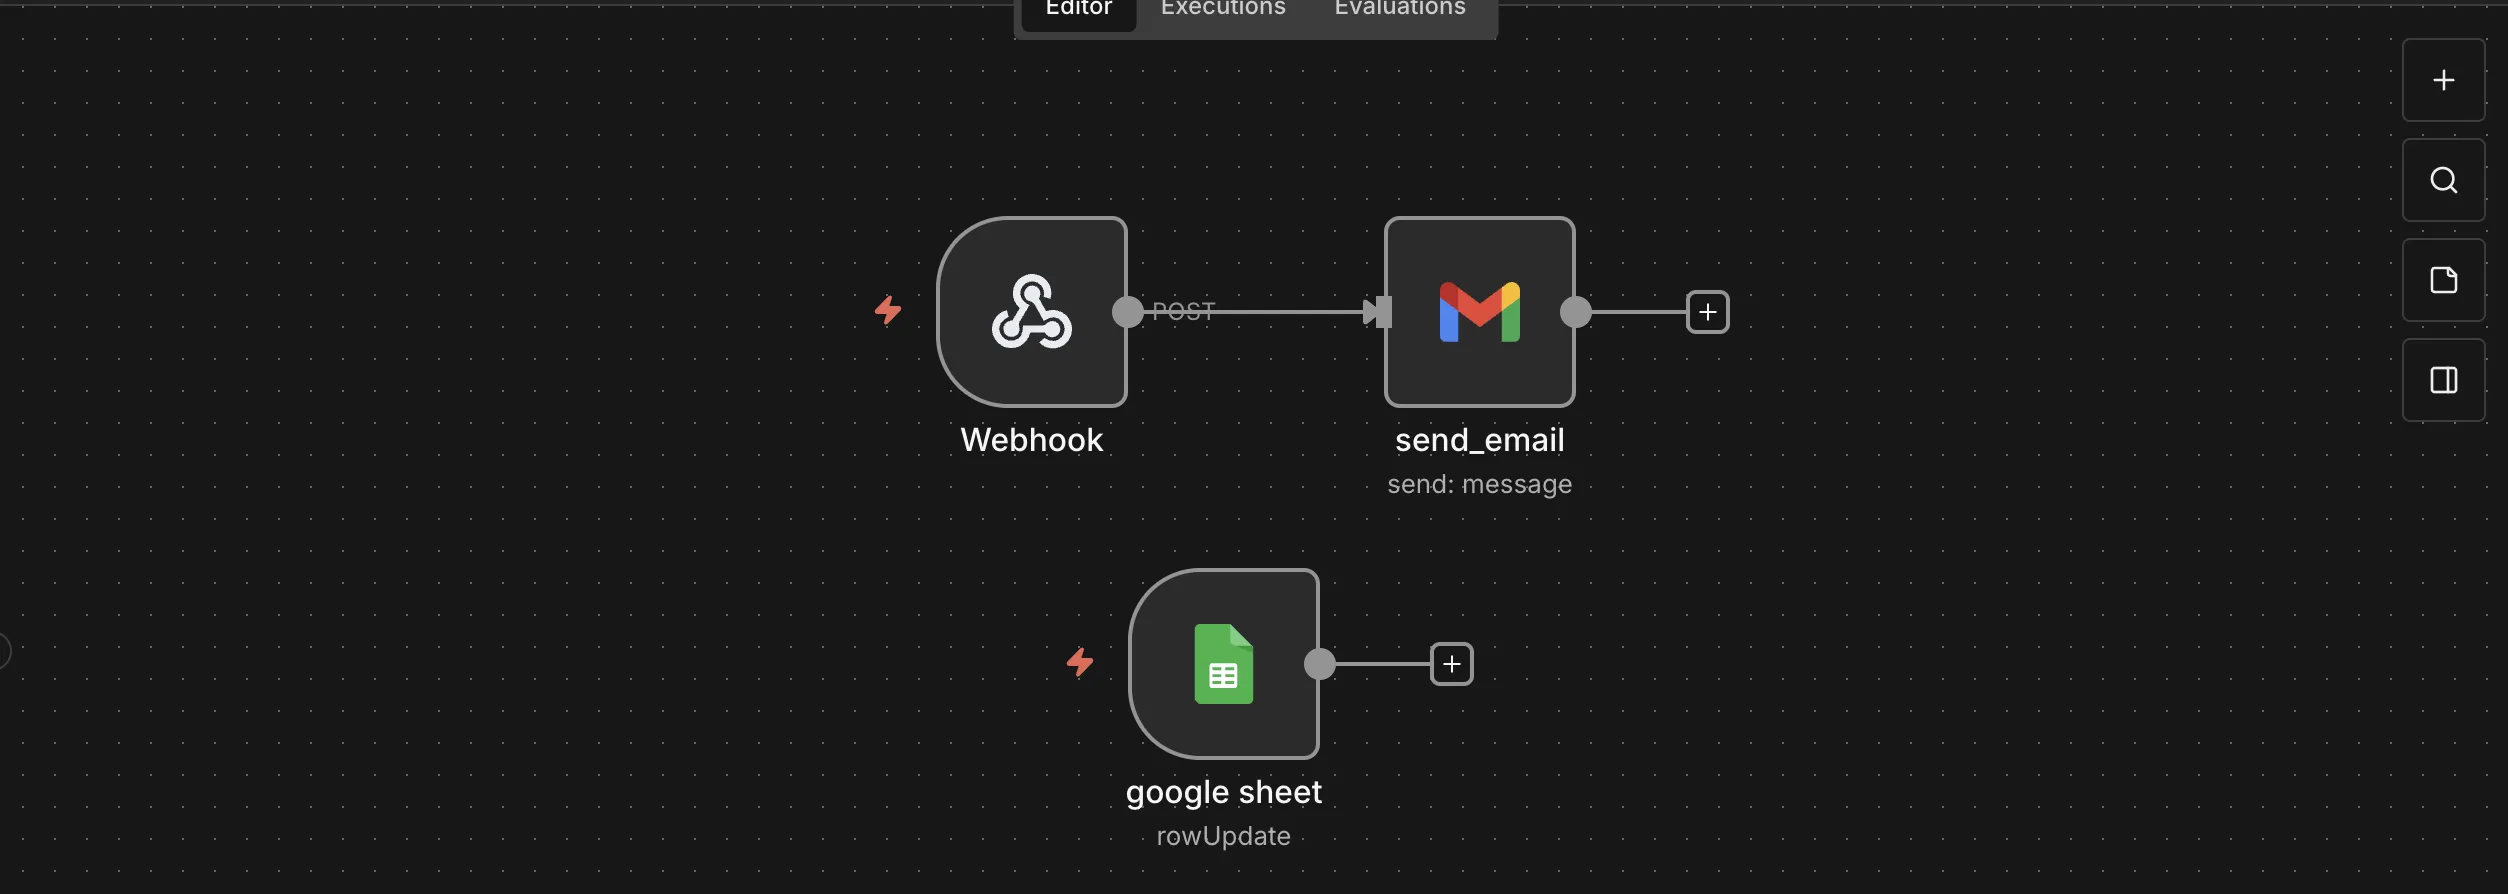Open the Webhook trigger node
Image resolution: width=2508 pixels, height=894 pixels.
1032,312
